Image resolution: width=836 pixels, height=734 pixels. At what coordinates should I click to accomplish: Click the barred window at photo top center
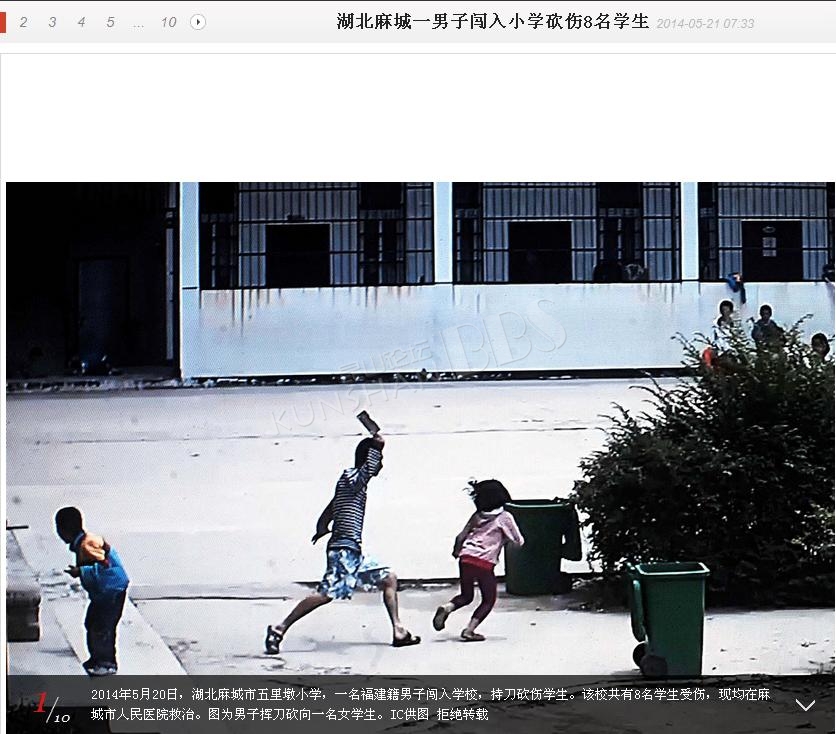pyautogui.click(x=565, y=233)
